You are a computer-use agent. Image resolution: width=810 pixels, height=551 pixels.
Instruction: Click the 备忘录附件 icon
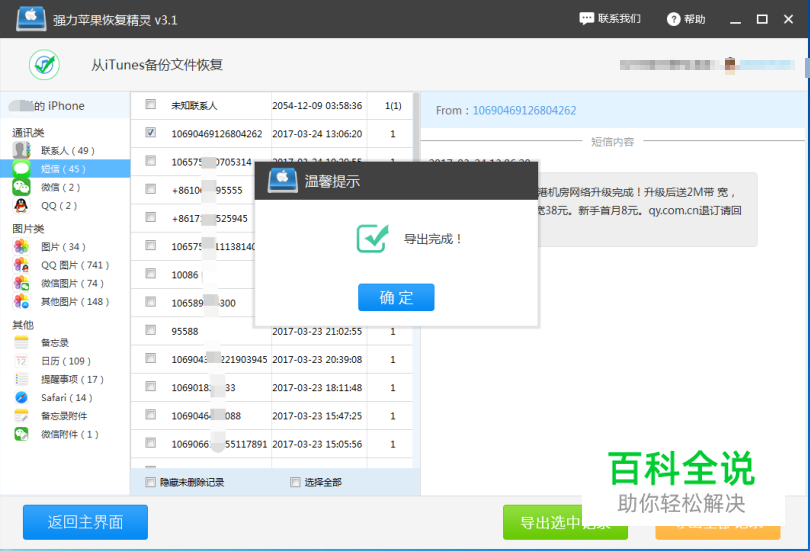21,416
